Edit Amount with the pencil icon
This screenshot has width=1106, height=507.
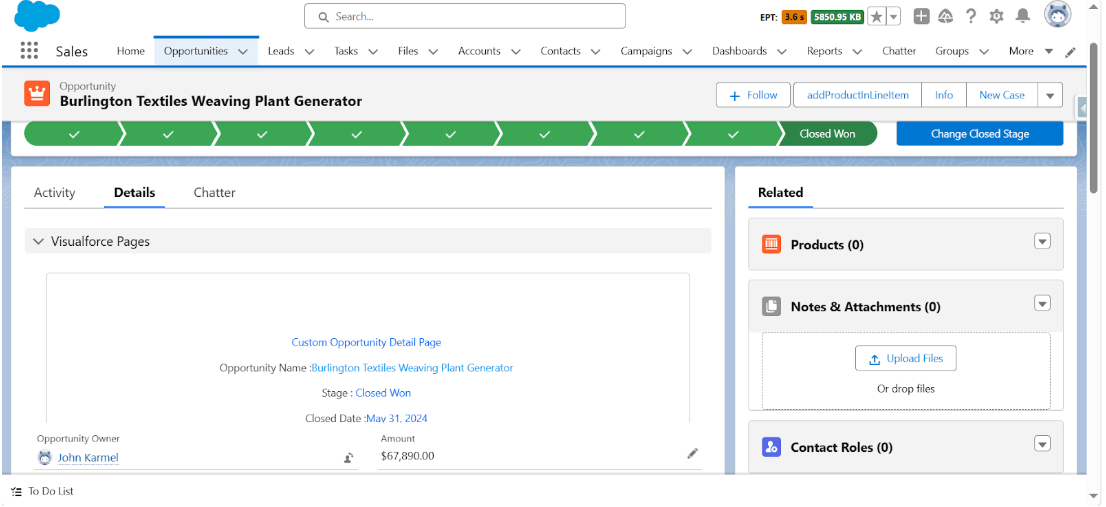pyautogui.click(x=693, y=453)
